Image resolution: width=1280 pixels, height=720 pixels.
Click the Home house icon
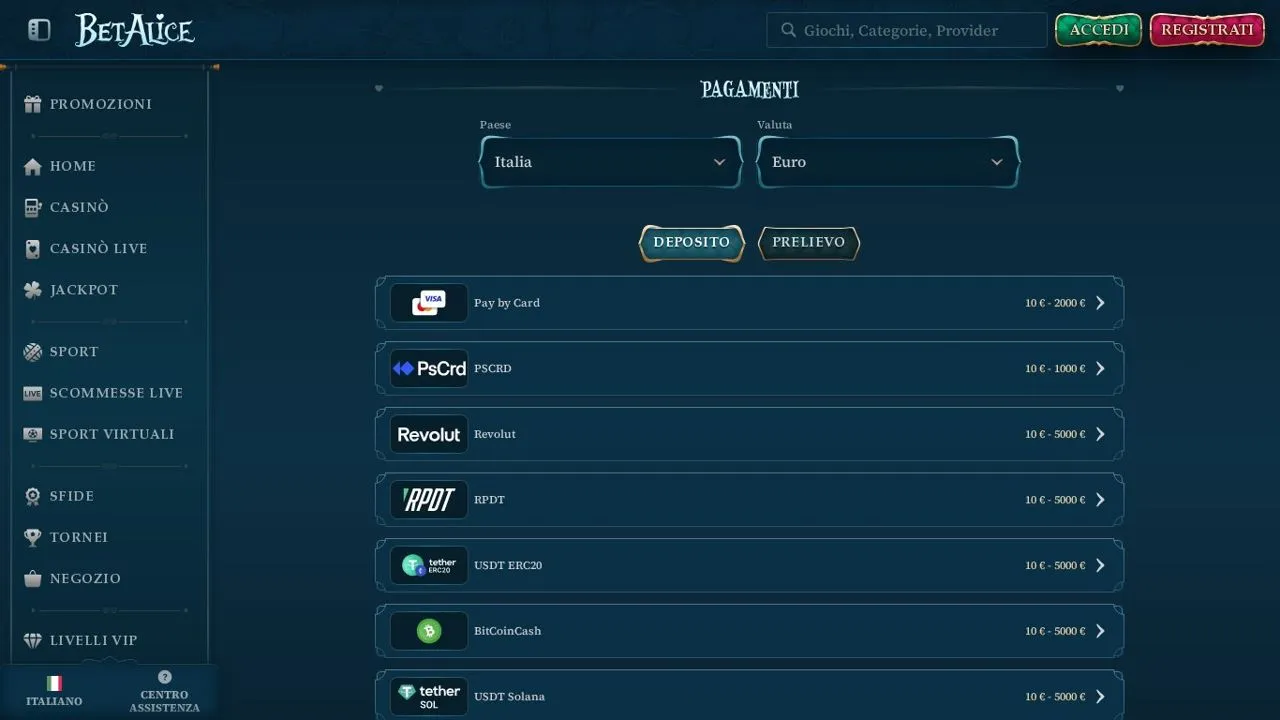[x=33, y=166]
